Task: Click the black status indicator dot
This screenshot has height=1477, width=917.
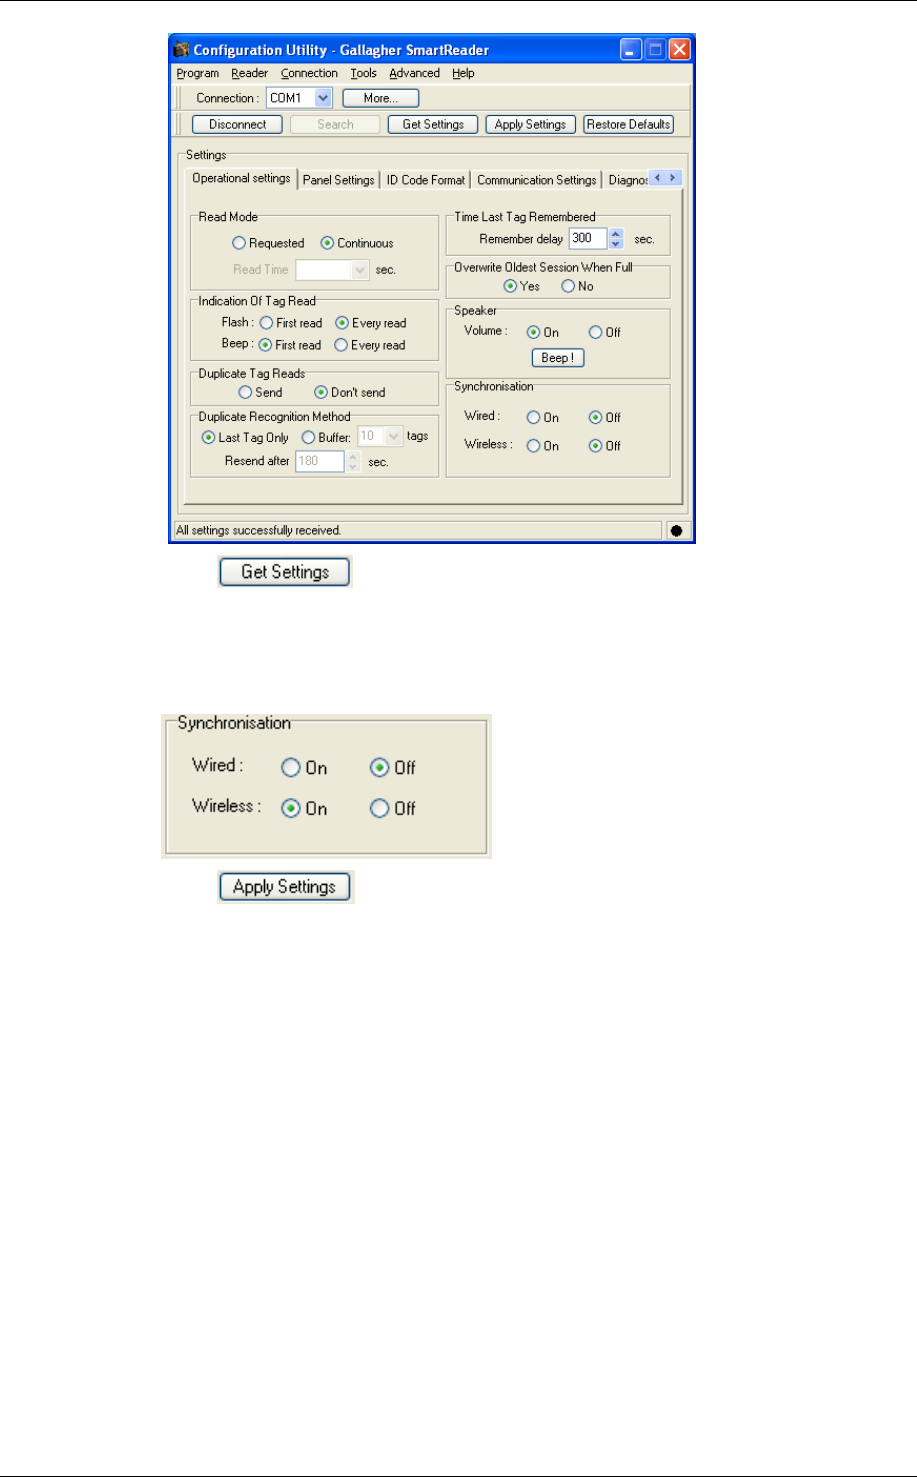Action: [x=677, y=531]
